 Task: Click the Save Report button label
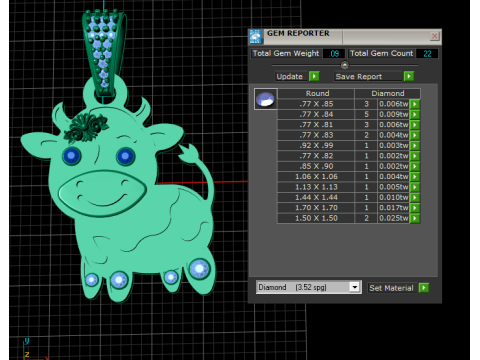pyautogui.click(x=359, y=76)
